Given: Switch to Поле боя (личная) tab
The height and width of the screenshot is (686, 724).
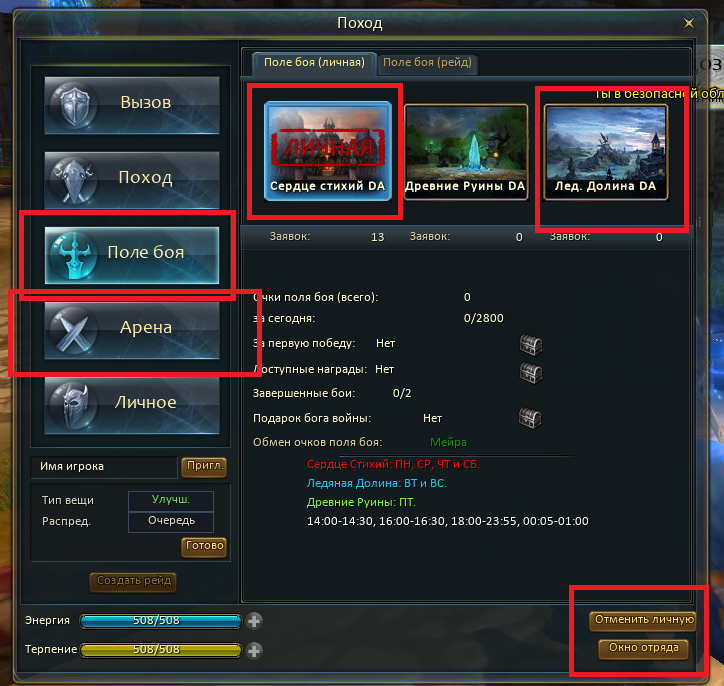Looking at the screenshot, I should point(314,63).
